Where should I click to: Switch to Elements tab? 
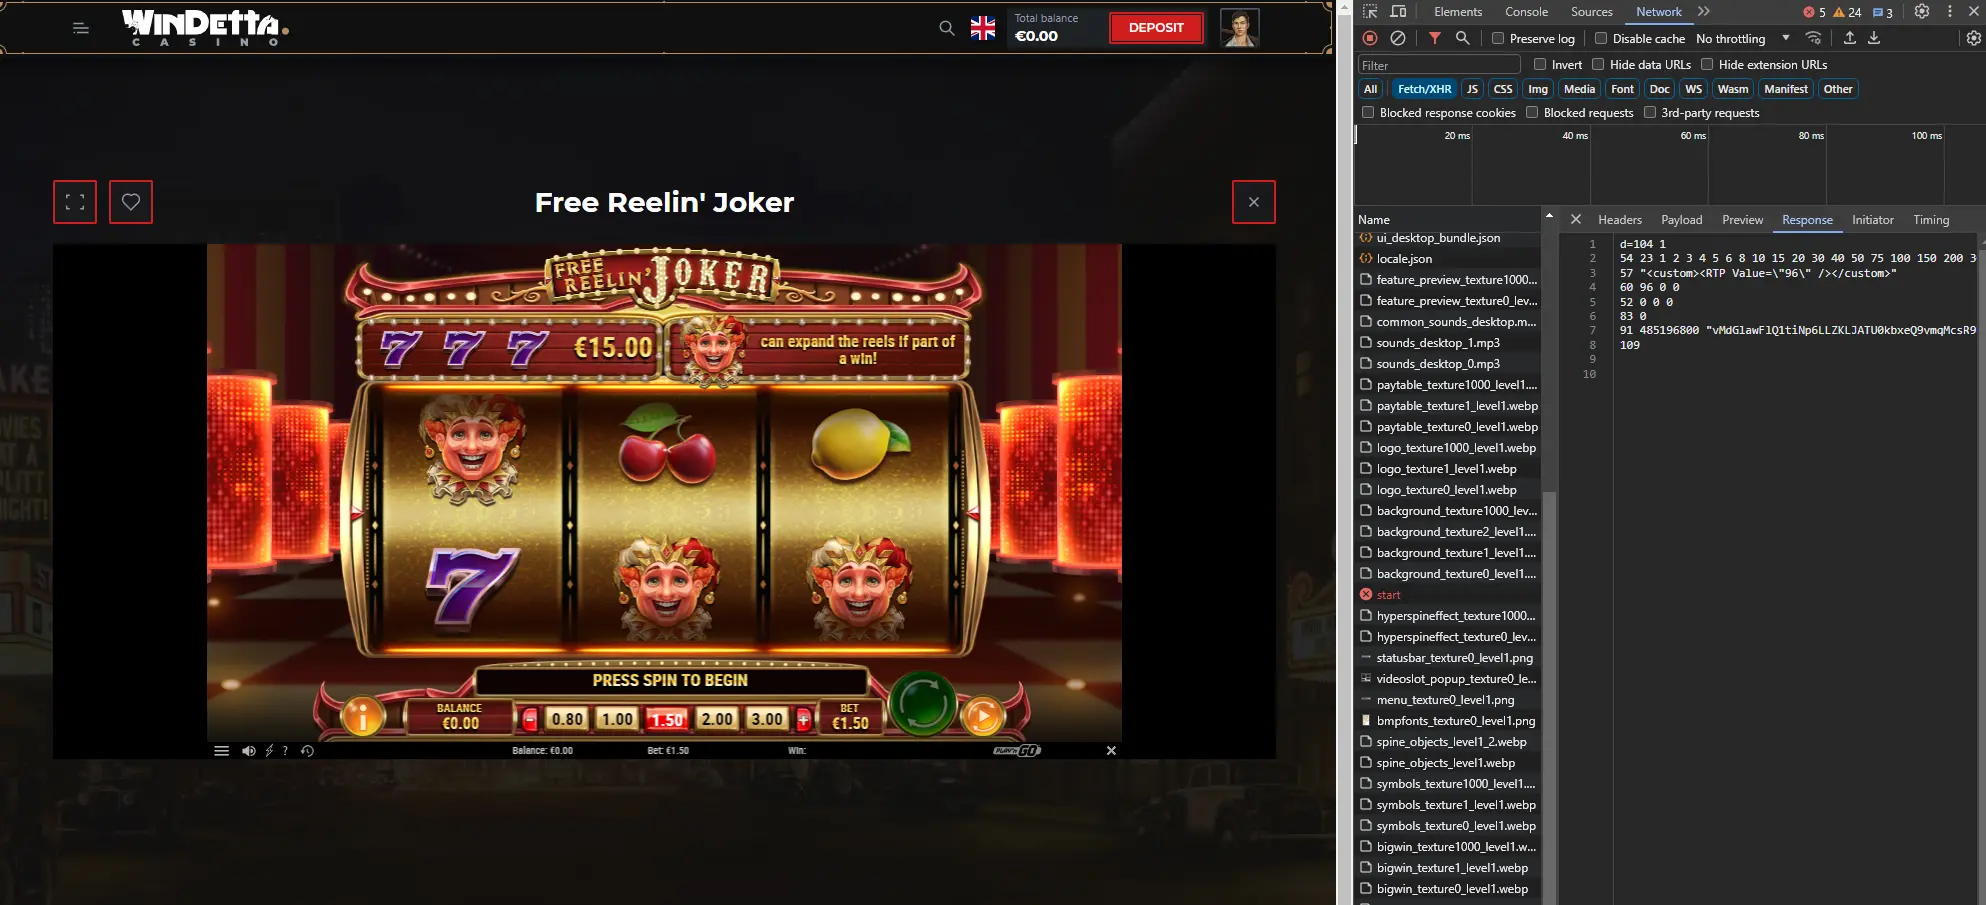coord(1458,12)
